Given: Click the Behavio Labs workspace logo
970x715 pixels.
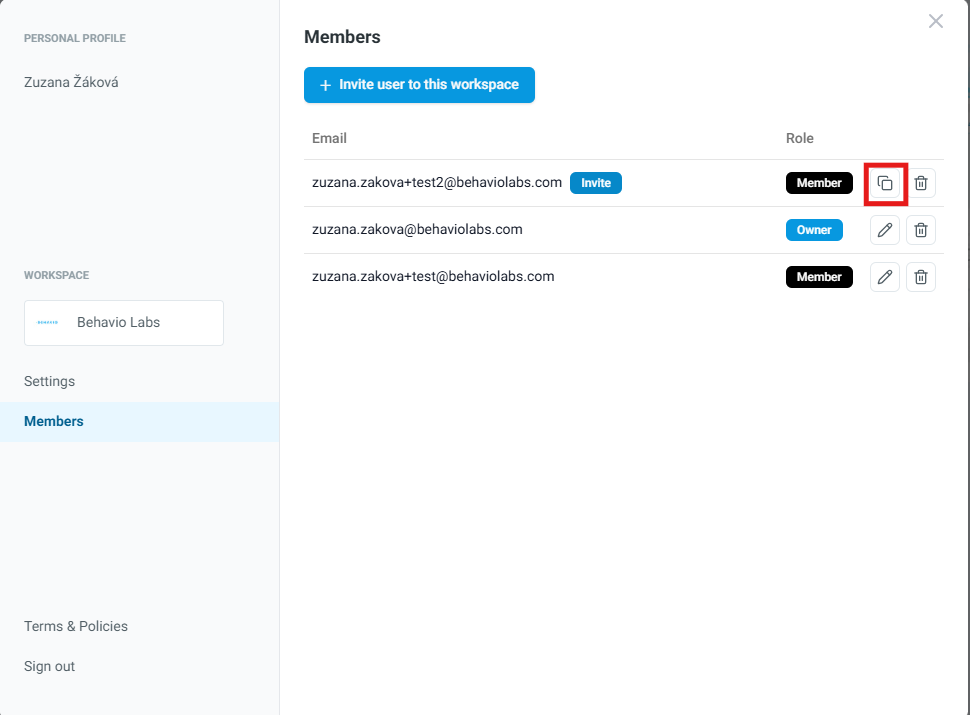Looking at the screenshot, I should coord(47,323).
